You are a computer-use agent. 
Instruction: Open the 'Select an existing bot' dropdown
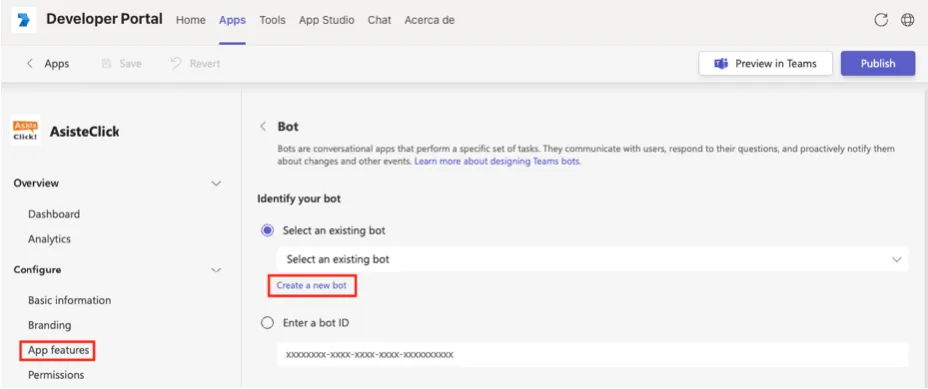(x=592, y=259)
